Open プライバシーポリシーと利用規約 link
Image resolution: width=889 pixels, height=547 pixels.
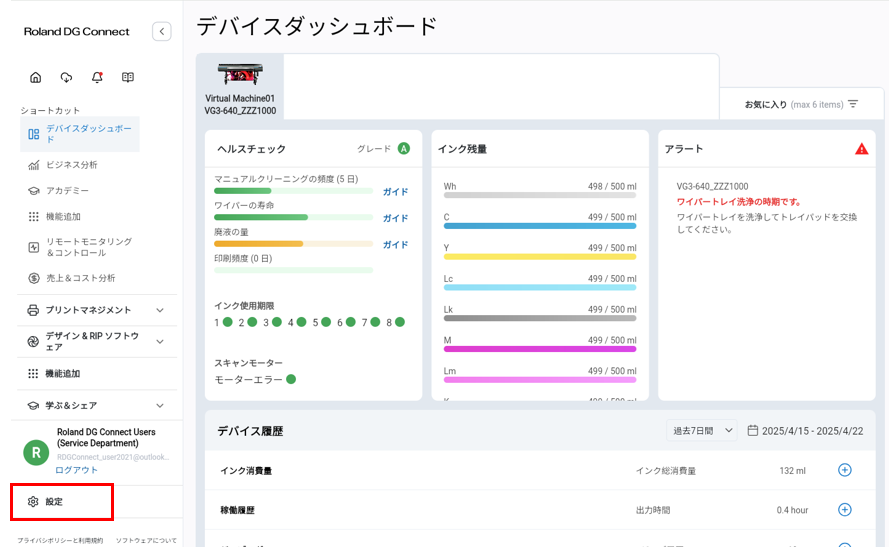pos(60,541)
